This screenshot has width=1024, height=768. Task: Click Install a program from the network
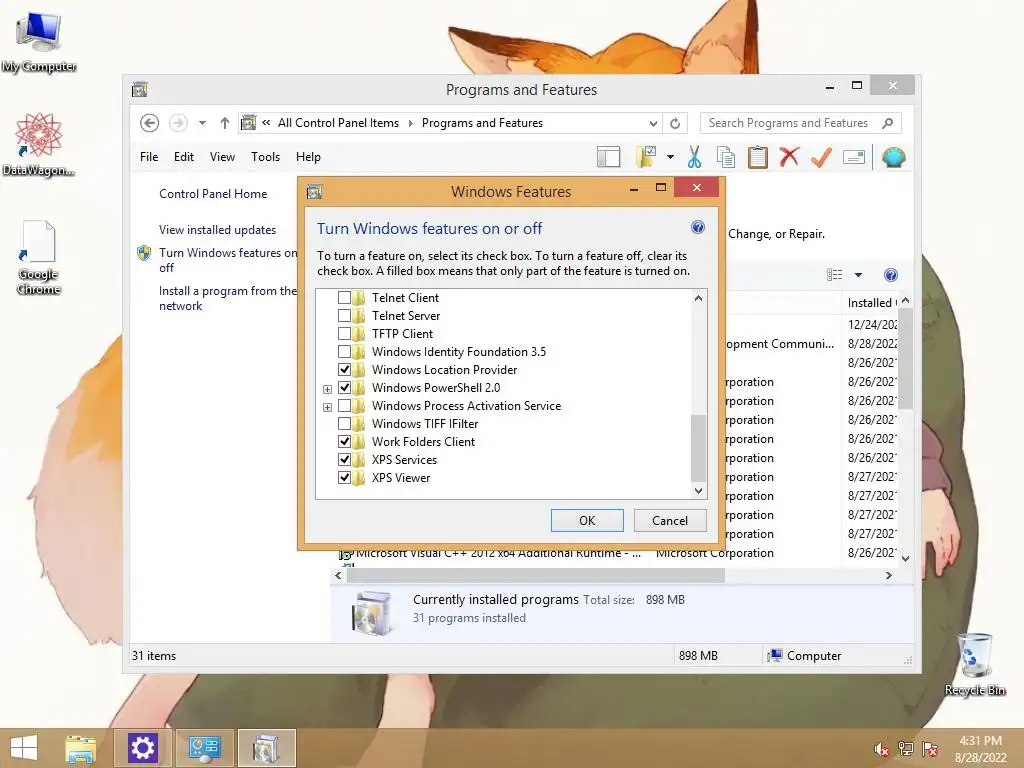click(x=228, y=298)
